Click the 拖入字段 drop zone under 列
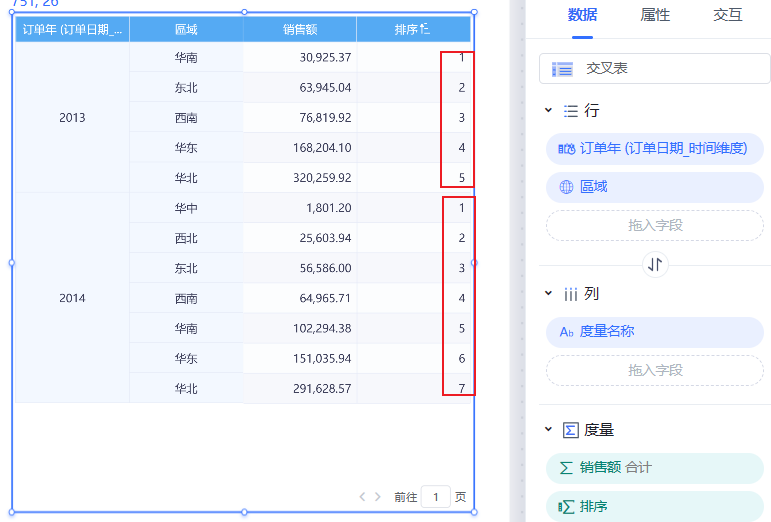 click(x=654, y=370)
